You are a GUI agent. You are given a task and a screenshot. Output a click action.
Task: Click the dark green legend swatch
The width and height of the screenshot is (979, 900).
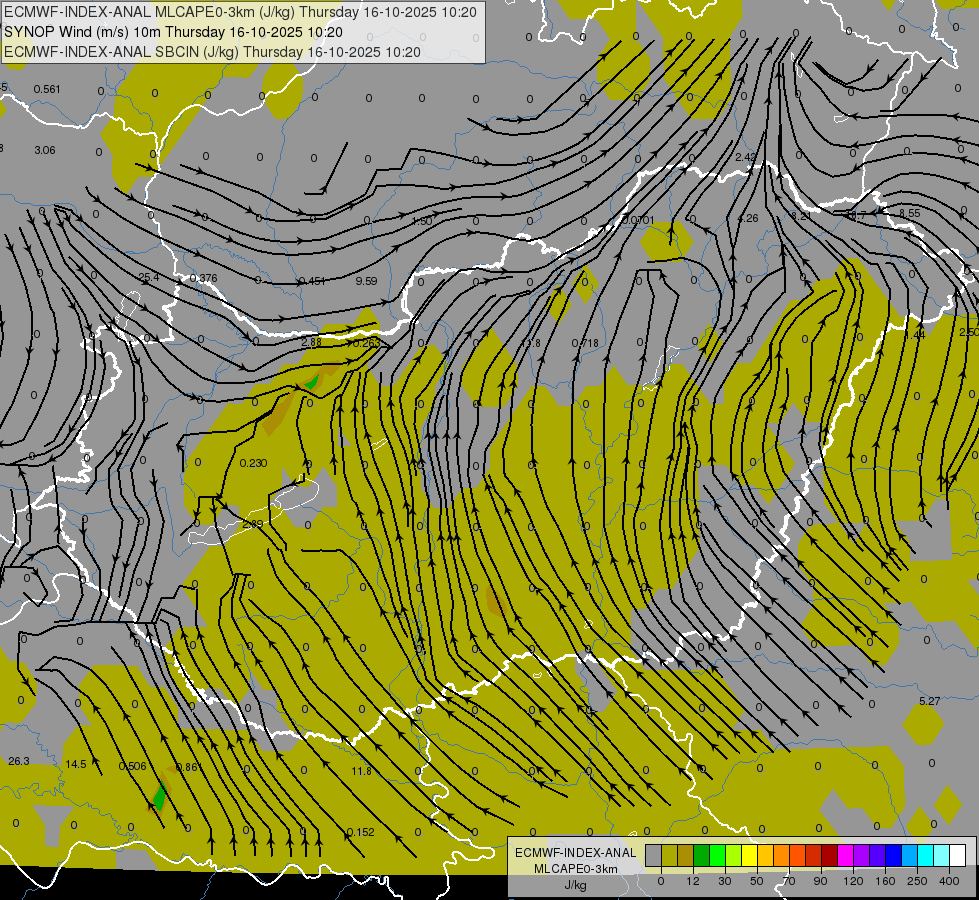[x=702, y=855]
